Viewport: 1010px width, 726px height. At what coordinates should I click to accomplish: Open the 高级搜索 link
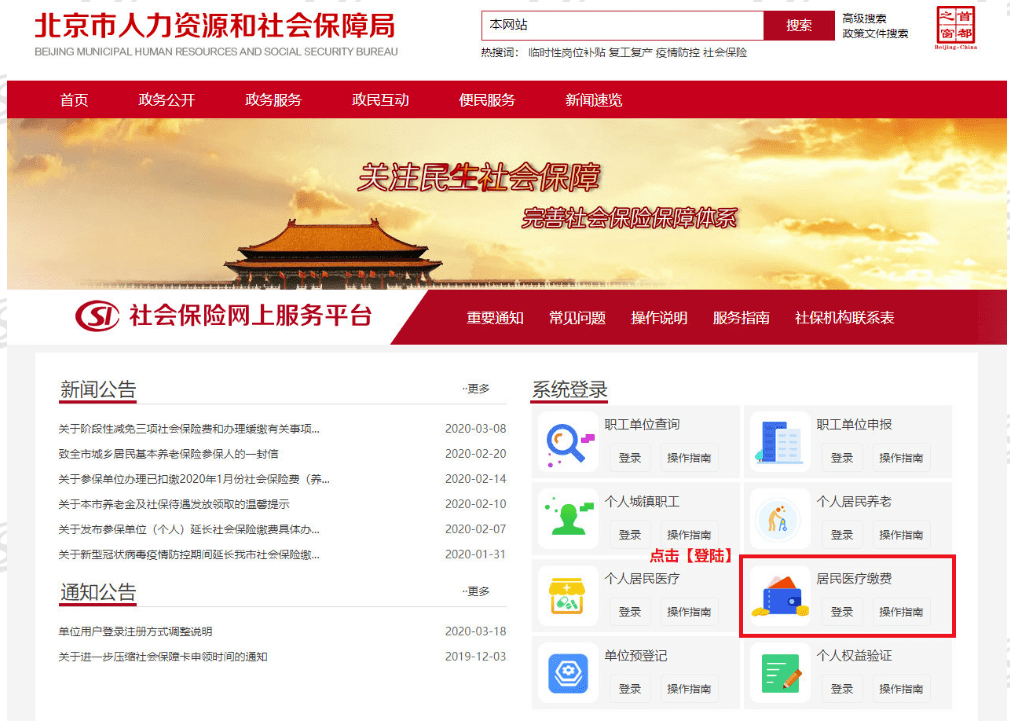(x=864, y=19)
